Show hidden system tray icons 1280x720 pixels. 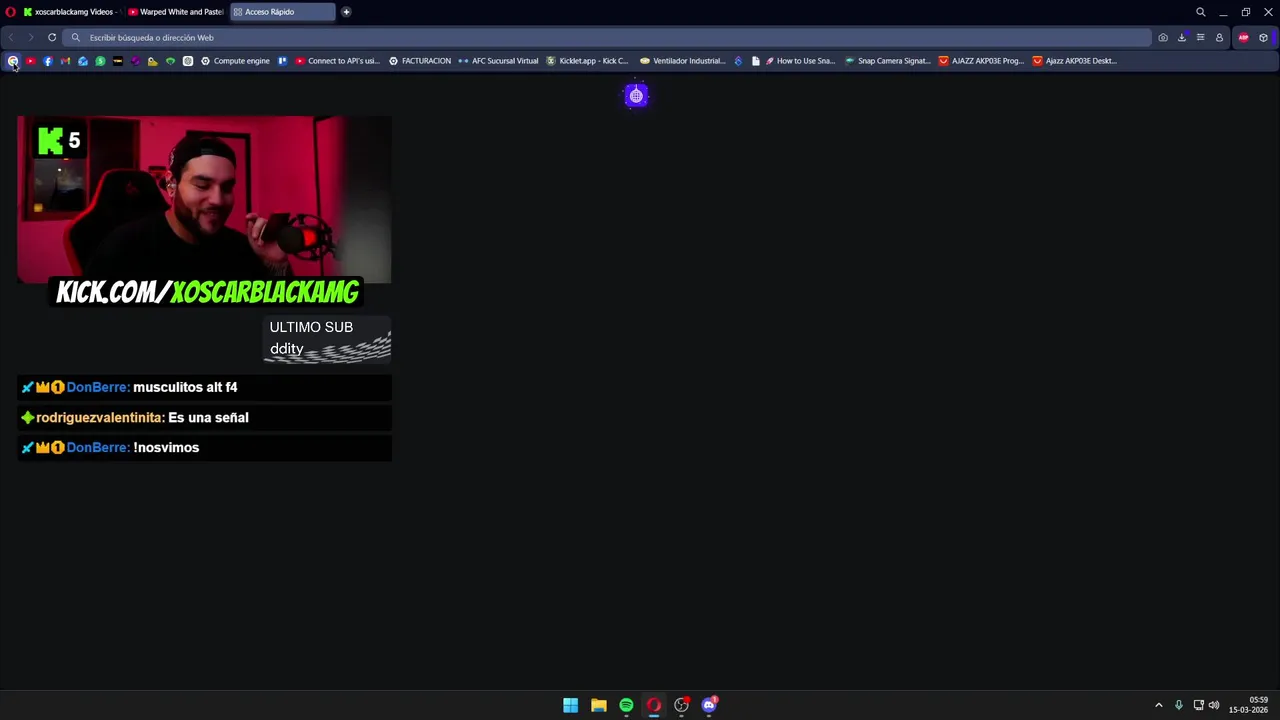click(1159, 705)
